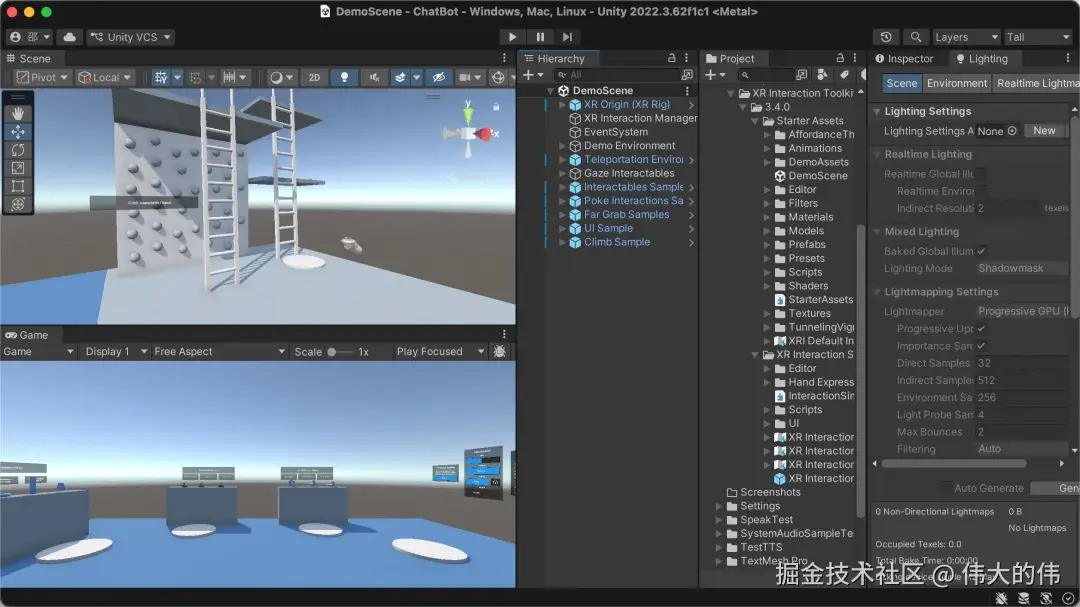Click New lighting settings button

click(x=1043, y=131)
